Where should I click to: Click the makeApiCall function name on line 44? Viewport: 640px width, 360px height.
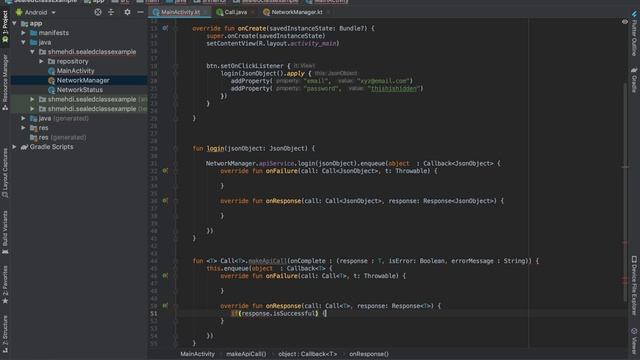pos(267,261)
